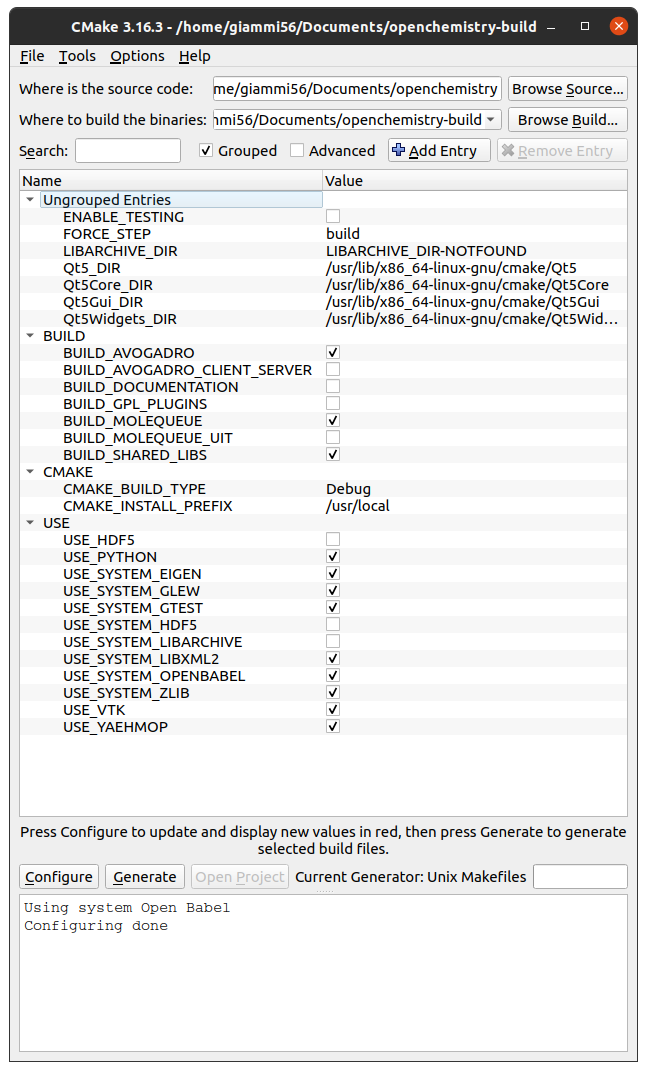This screenshot has height=1071, width=647.
Task: Click Browse Source to pick source directory
Action: [567, 88]
